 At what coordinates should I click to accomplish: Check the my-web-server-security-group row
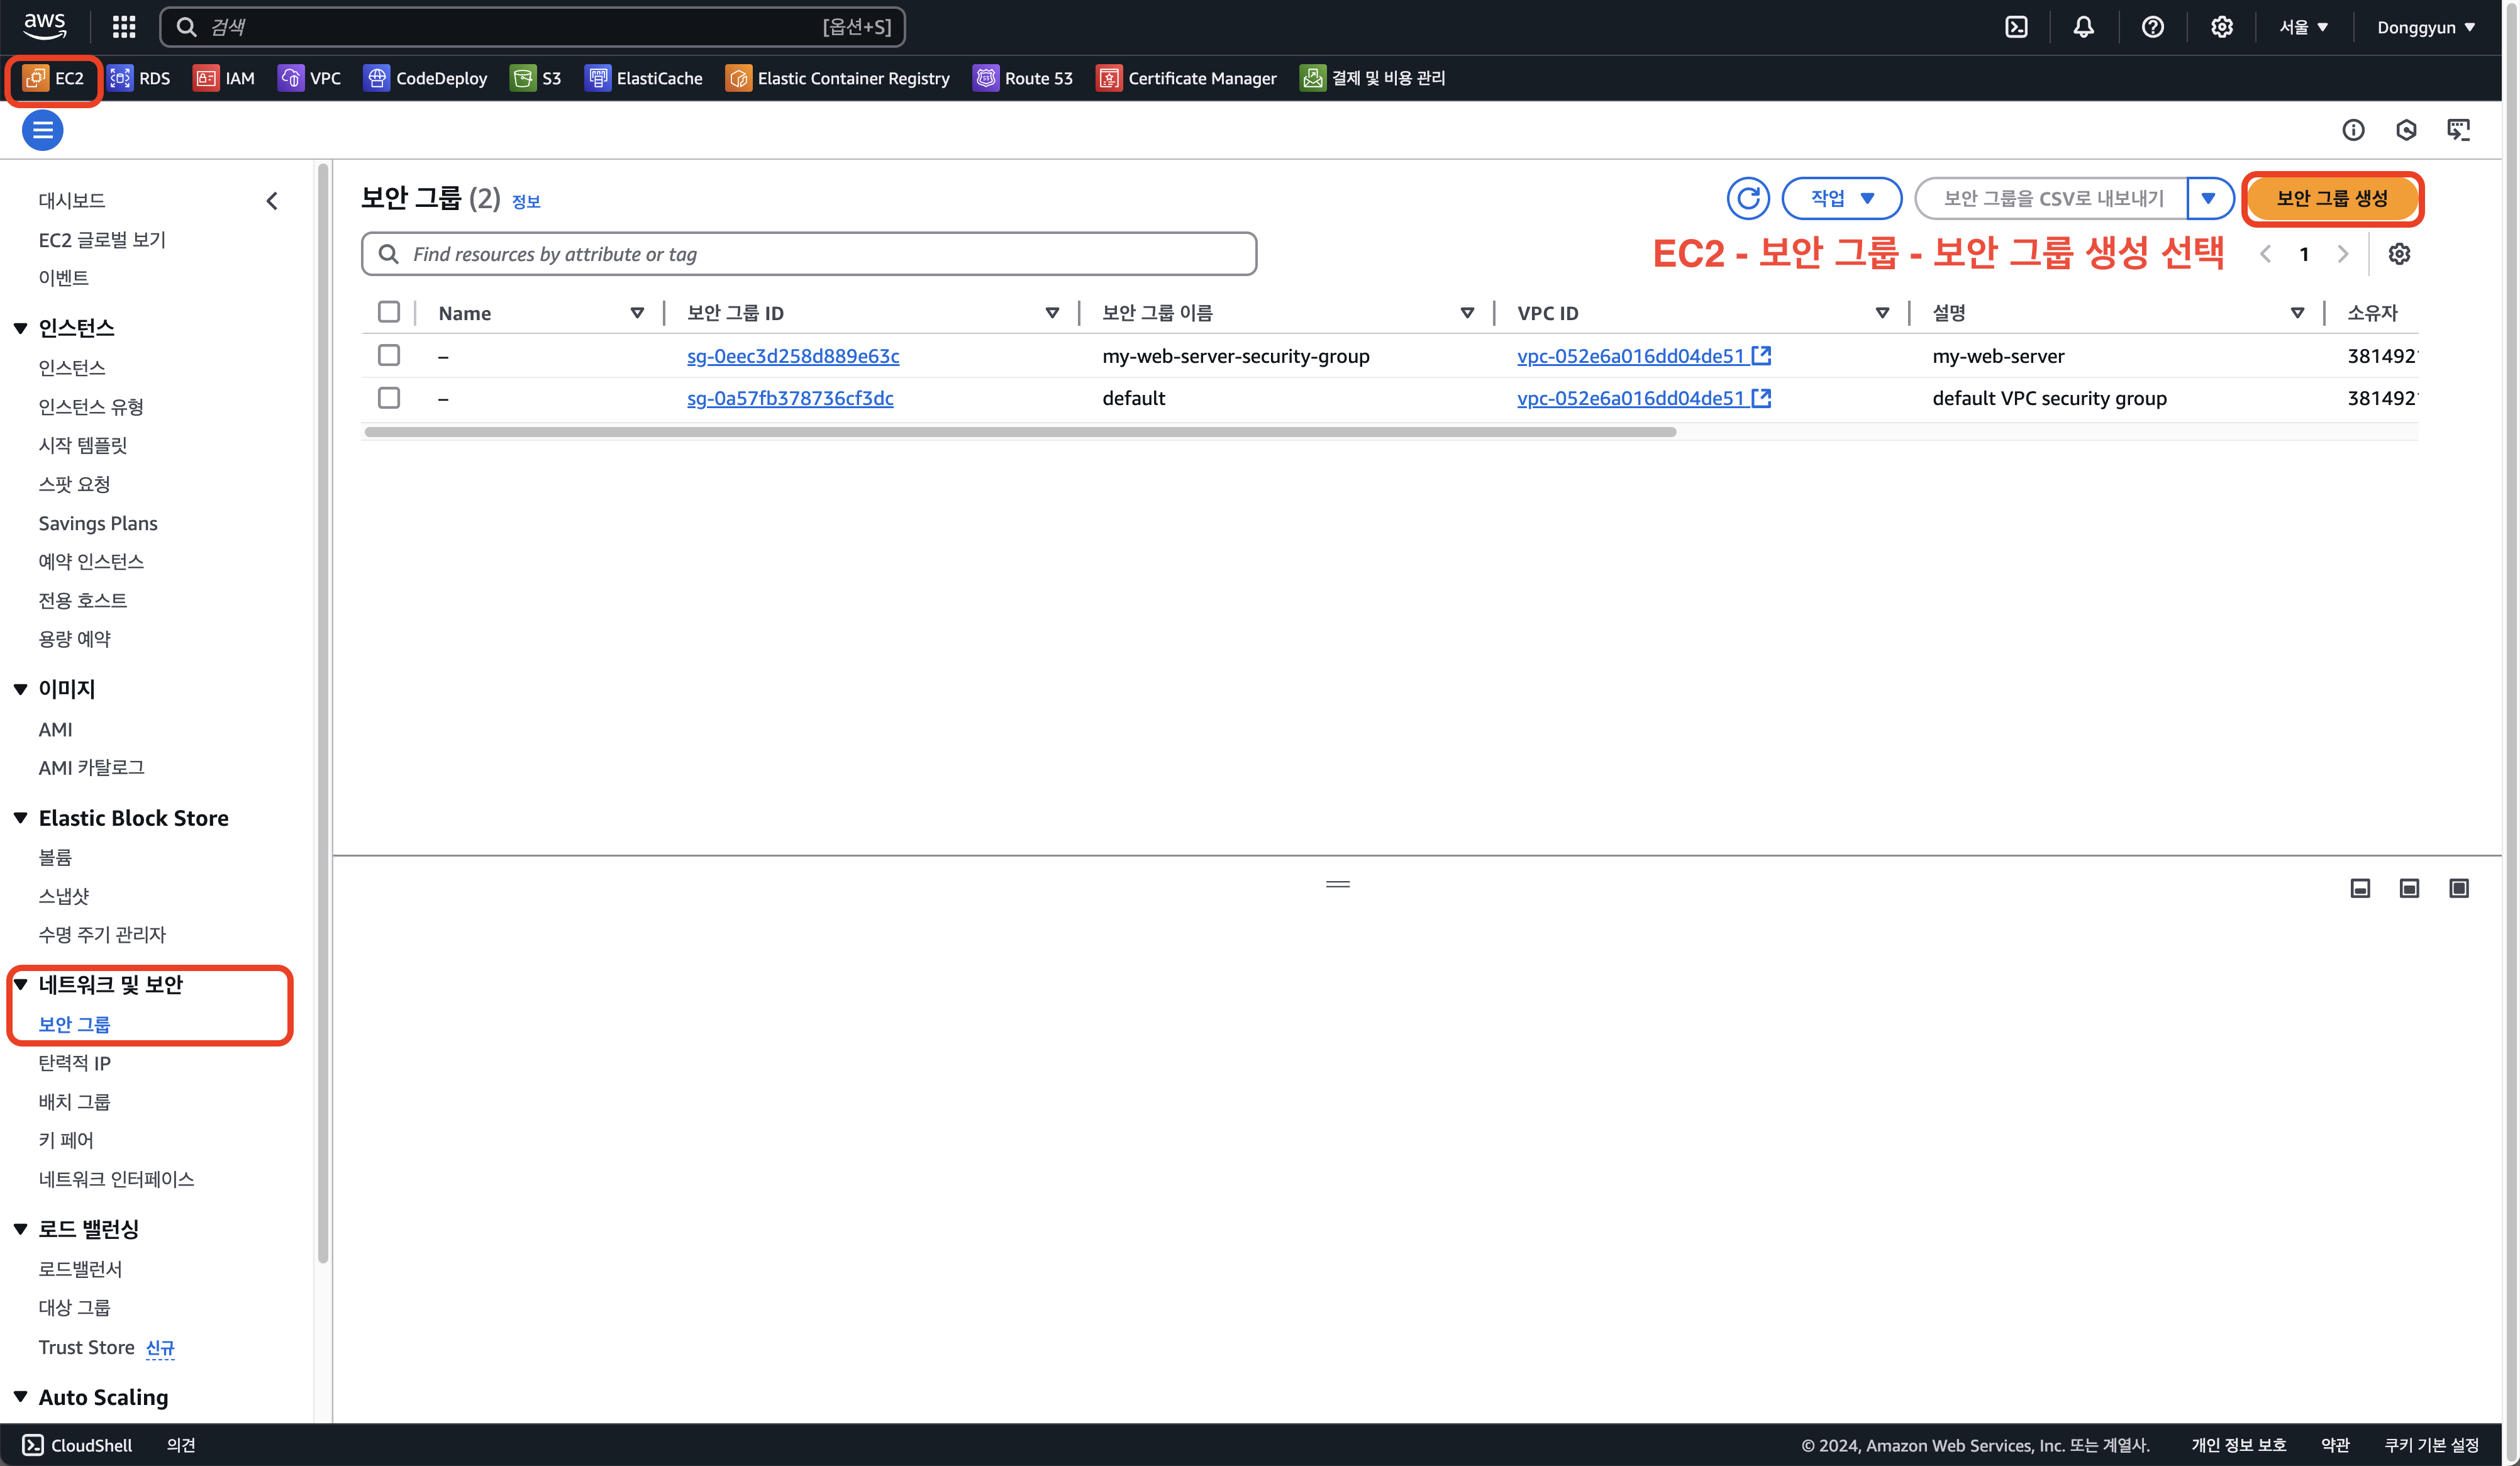(x=389, y=355)
